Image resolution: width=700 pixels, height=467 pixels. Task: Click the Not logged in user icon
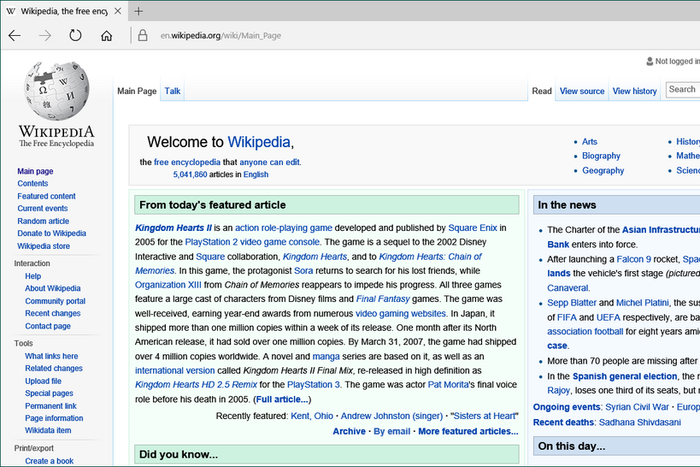tap(650, 61)
